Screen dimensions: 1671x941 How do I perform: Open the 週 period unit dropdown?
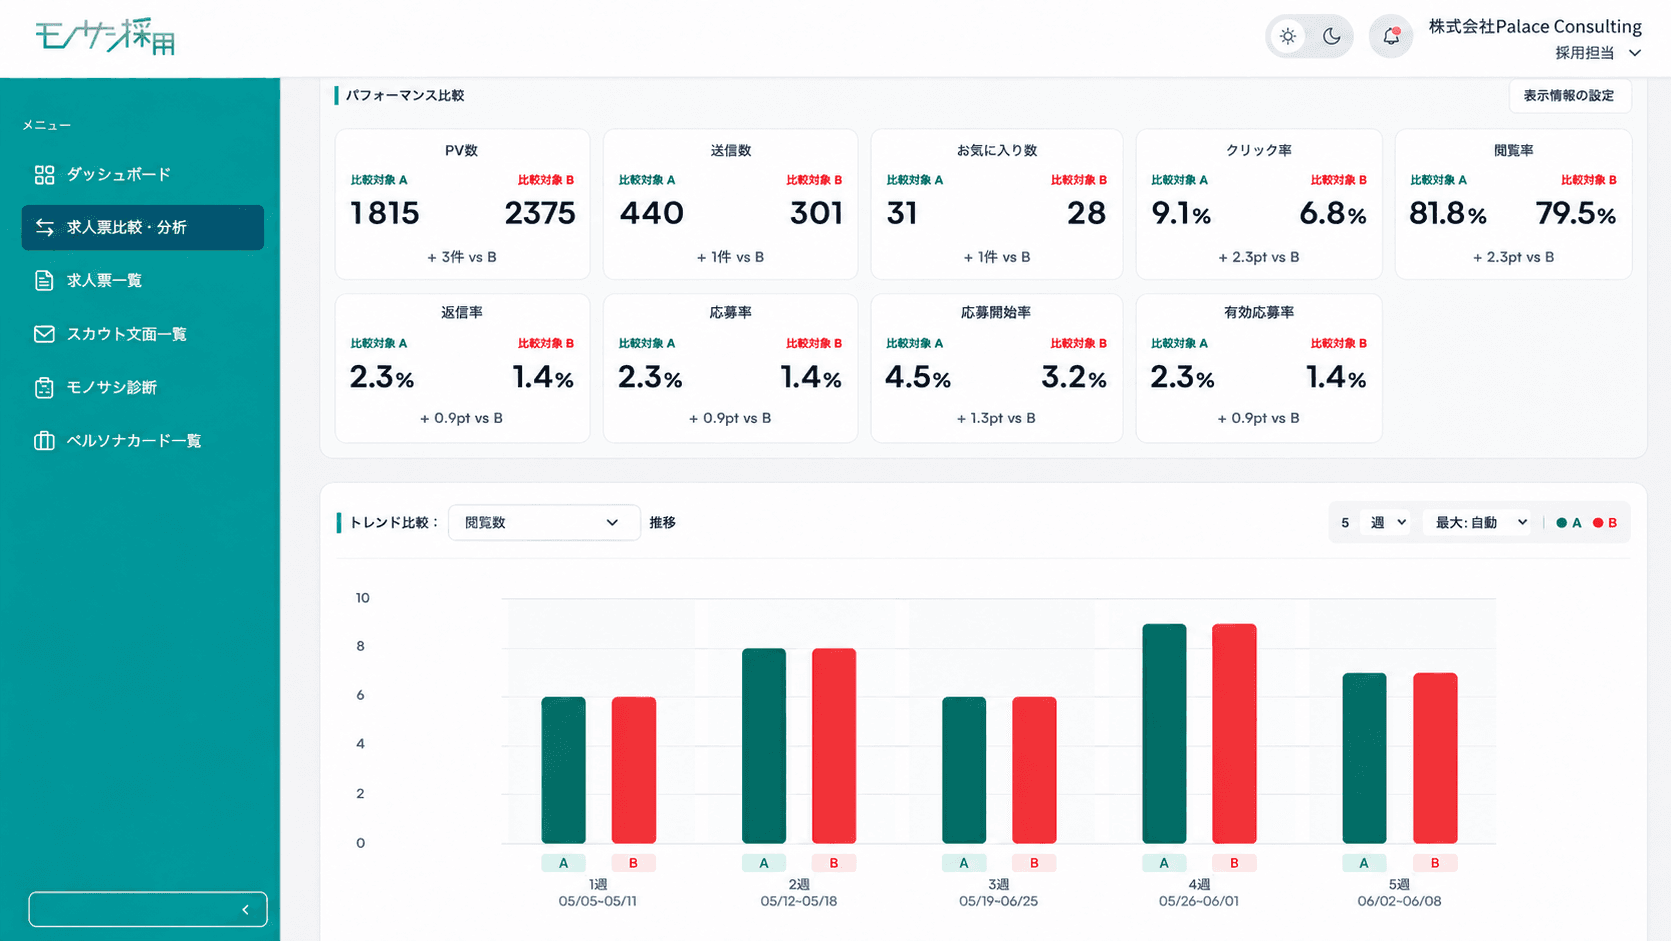pos(1388,523)
